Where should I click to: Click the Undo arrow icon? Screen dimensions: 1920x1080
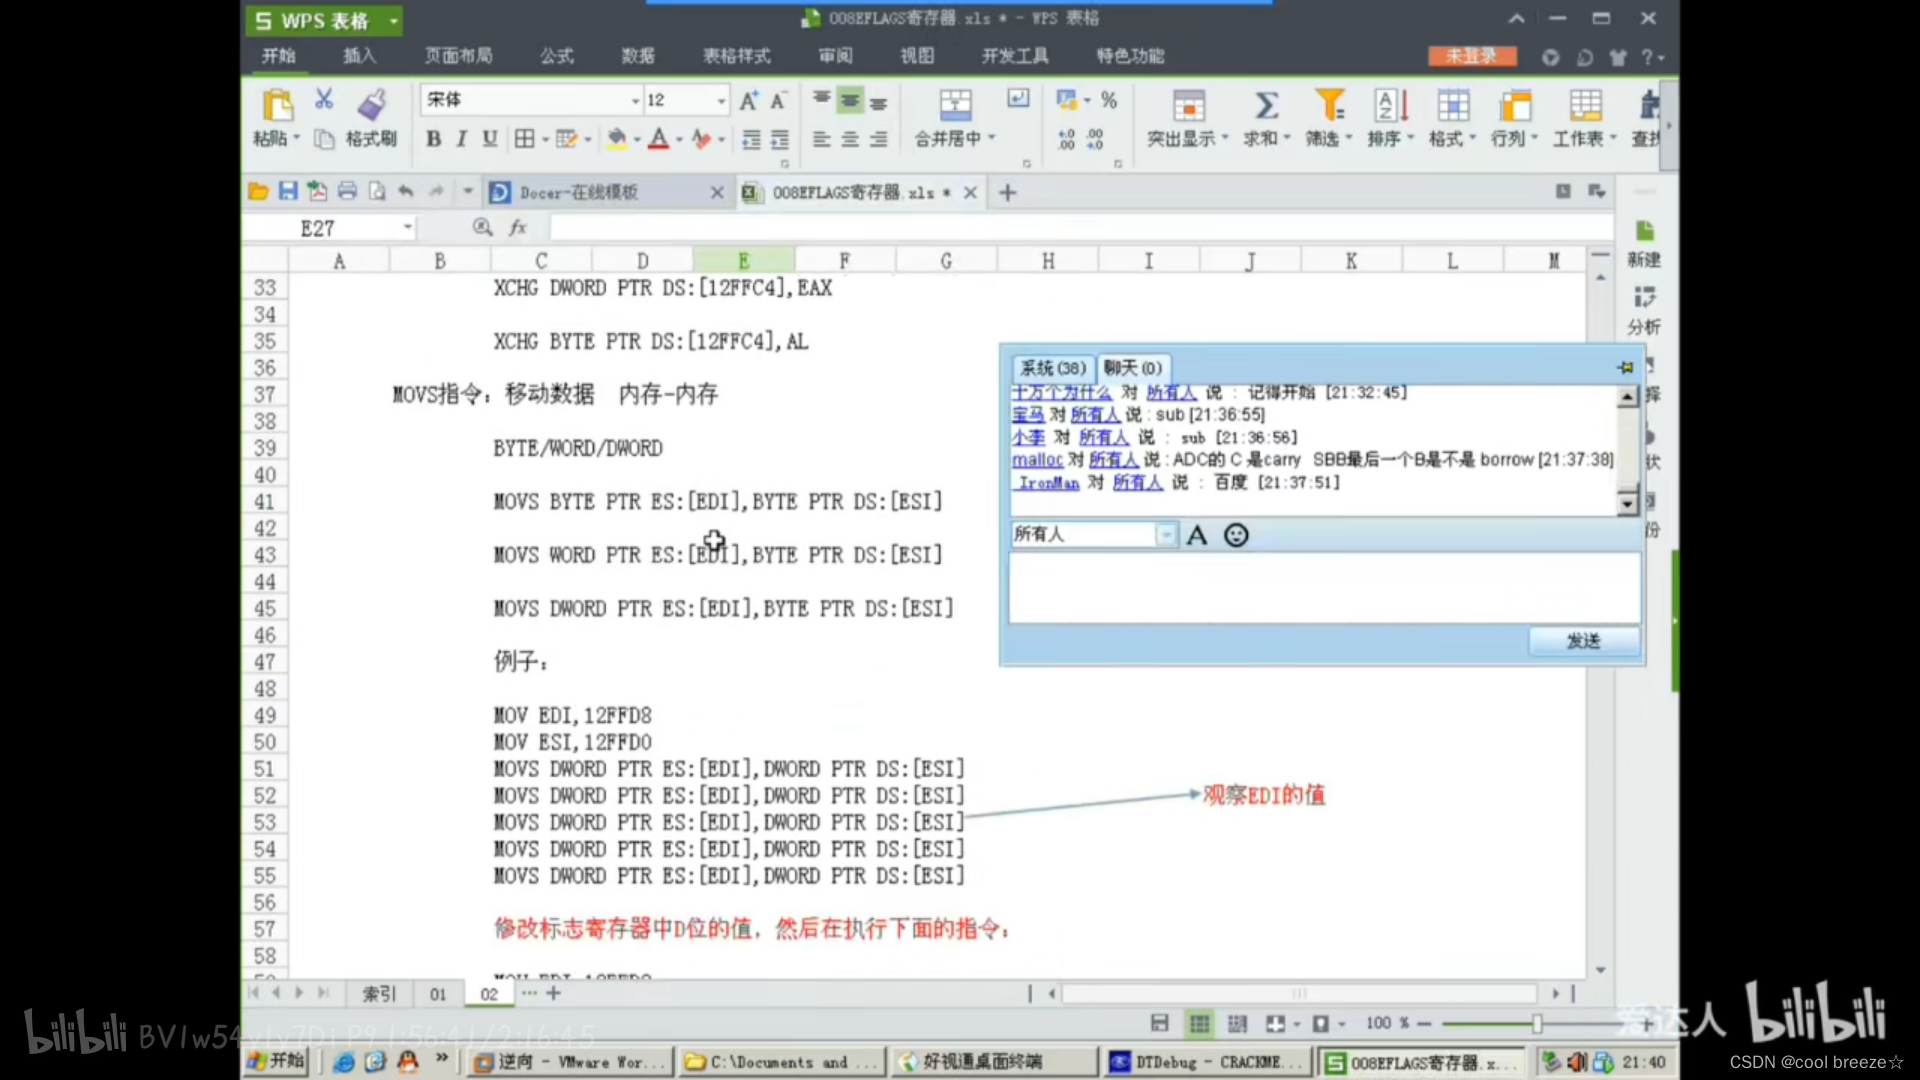406,191
